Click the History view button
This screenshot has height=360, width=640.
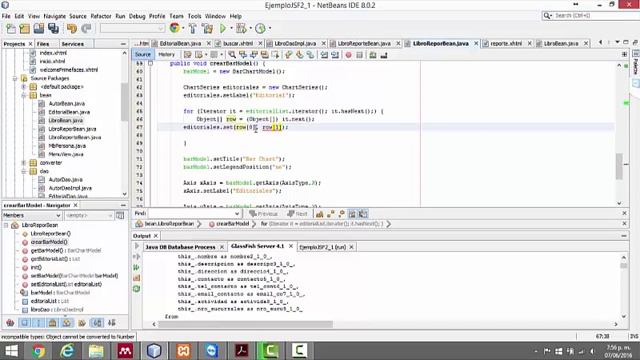(x=167, y=55)
